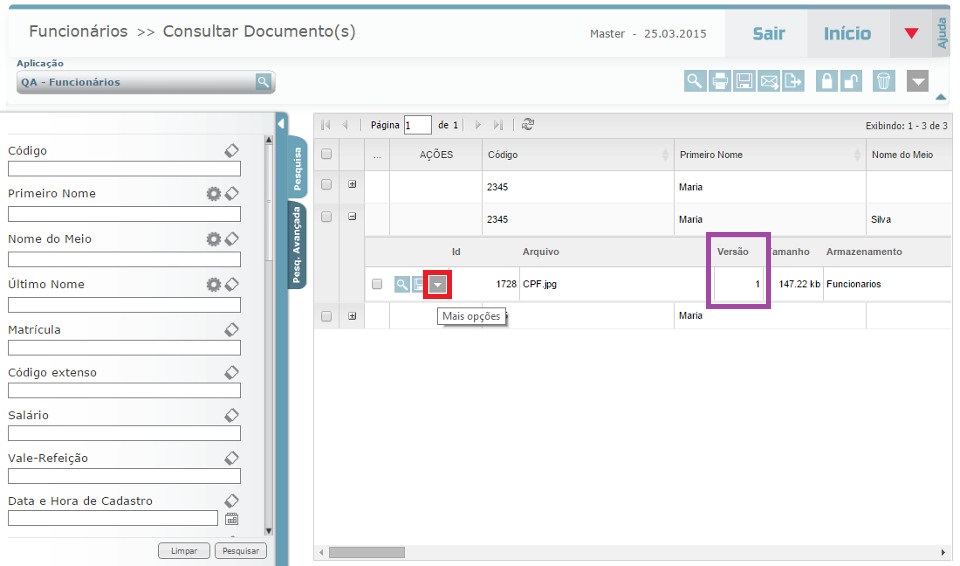The width and height of the screenshot is (960, 566).
Task: Click the print icon in top toolbar
Action: 720,82
